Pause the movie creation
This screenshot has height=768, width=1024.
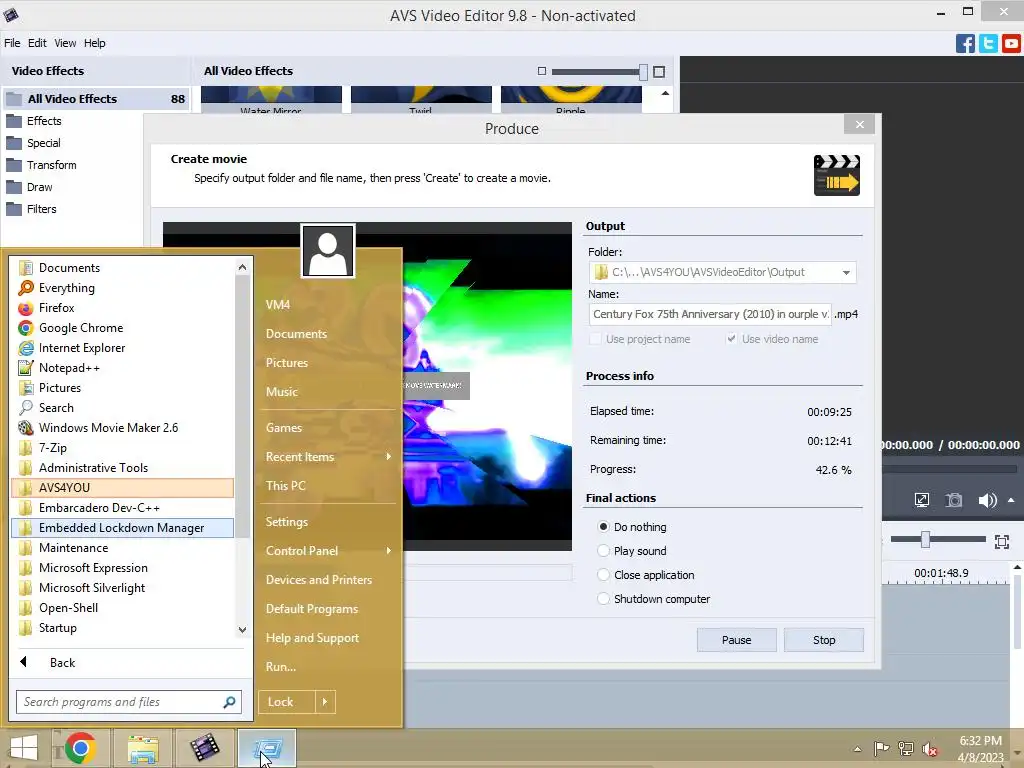pyautogui.click(x=737, y=640)
